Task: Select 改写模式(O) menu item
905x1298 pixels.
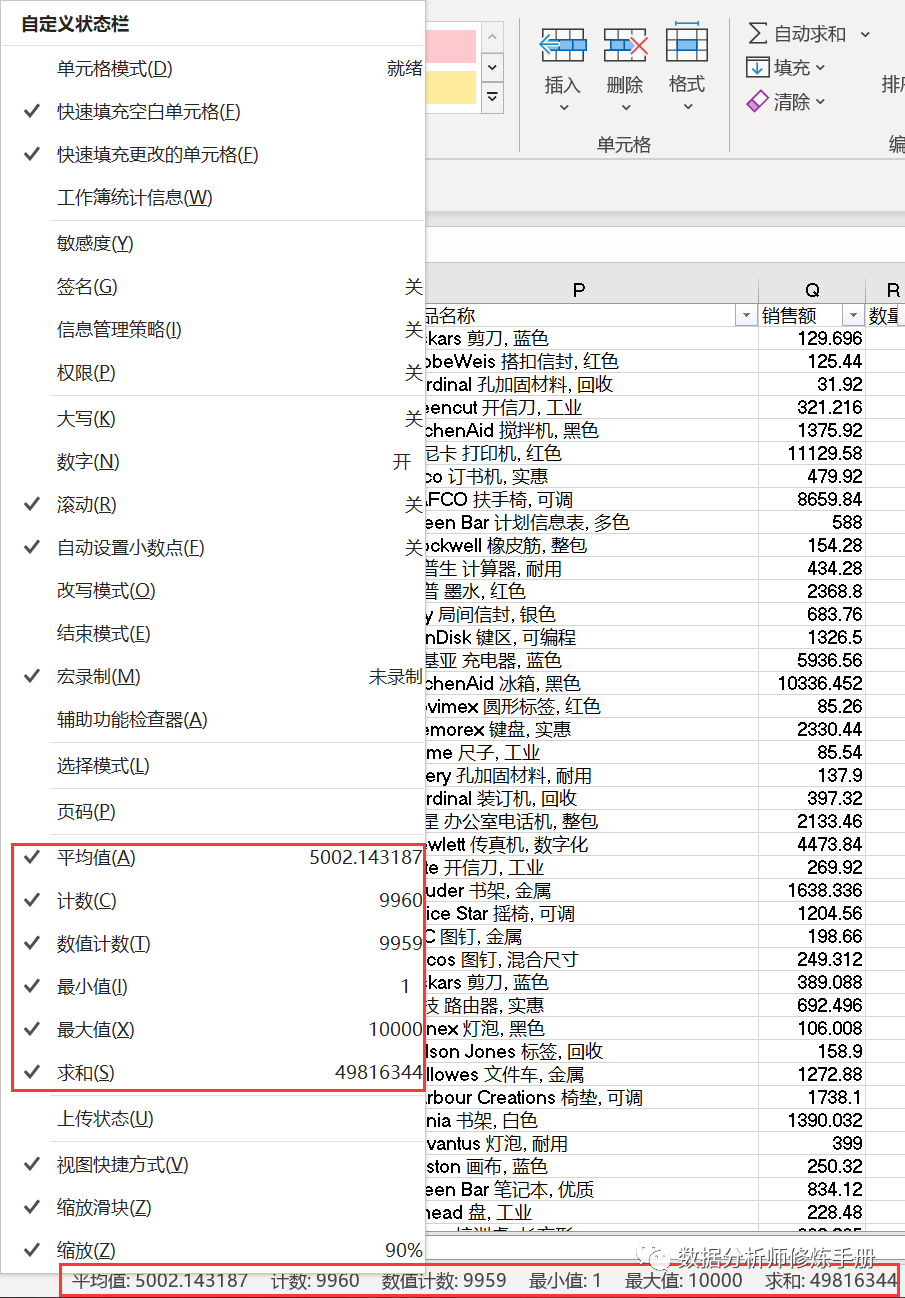Action: coord(213,591)
